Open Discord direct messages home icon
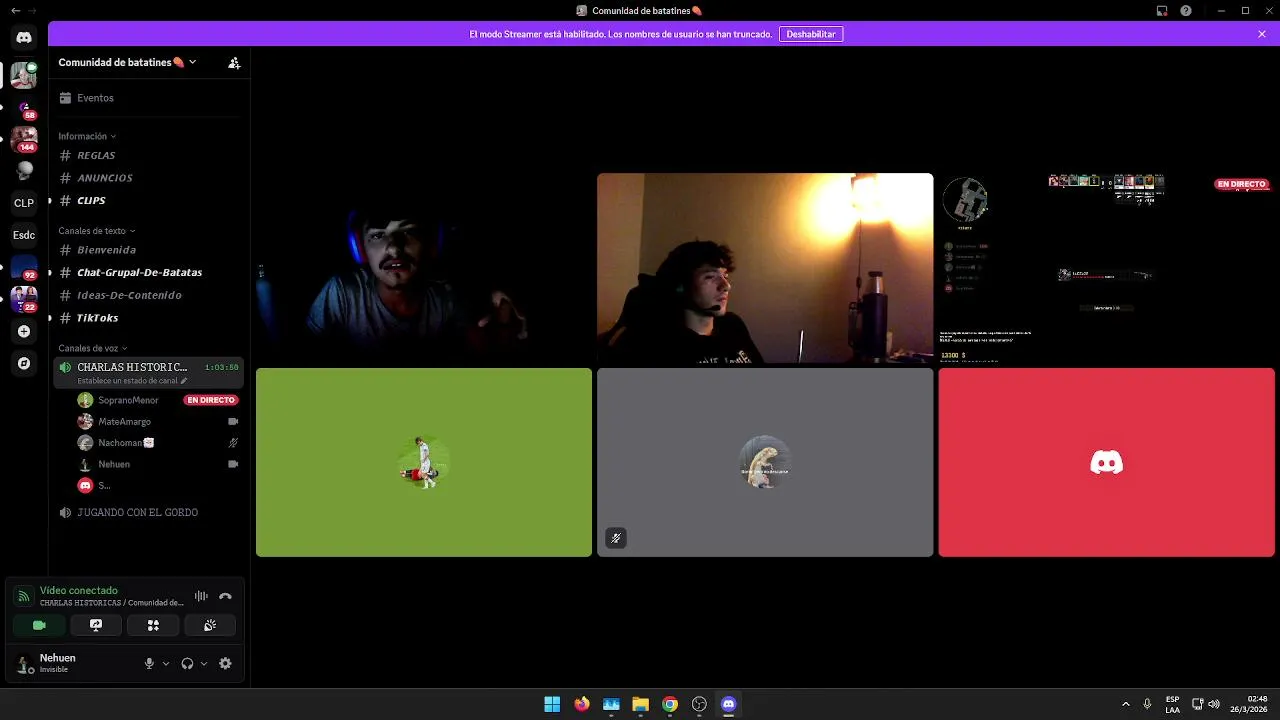 pos(24,37)
